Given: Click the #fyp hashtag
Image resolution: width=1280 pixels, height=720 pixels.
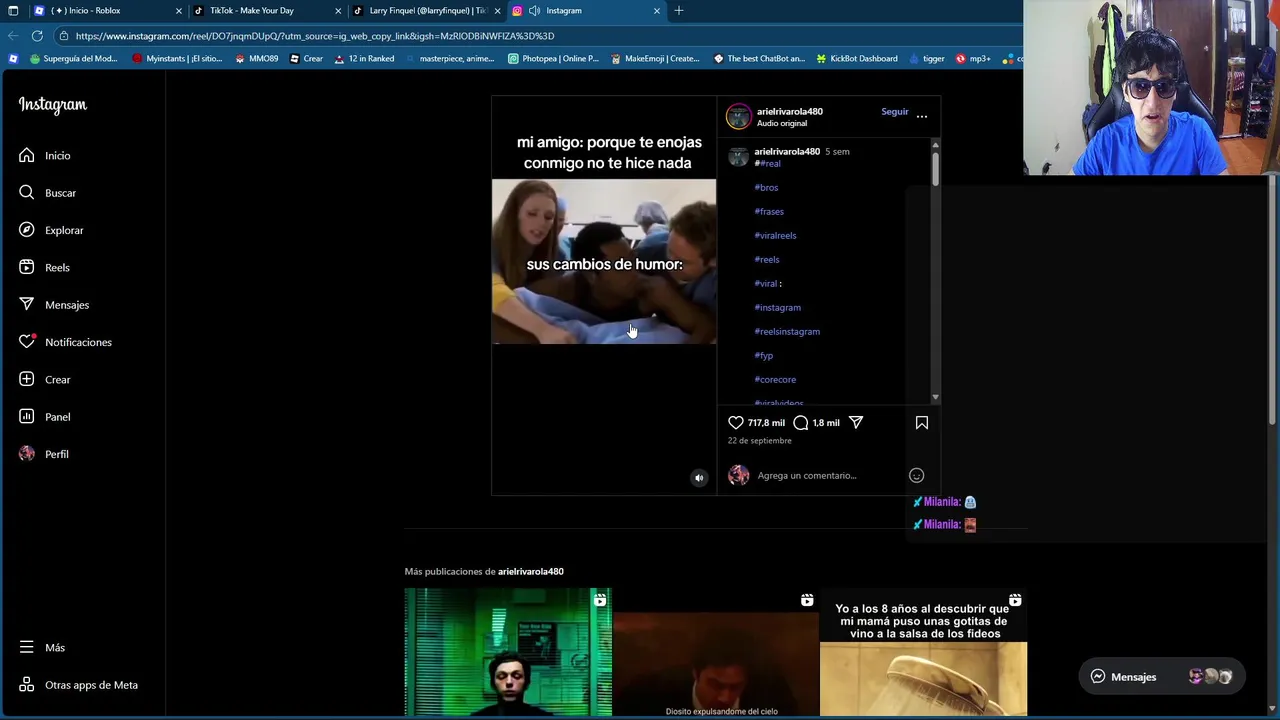Looking at the screenshot, I should [x=764, y=356].
